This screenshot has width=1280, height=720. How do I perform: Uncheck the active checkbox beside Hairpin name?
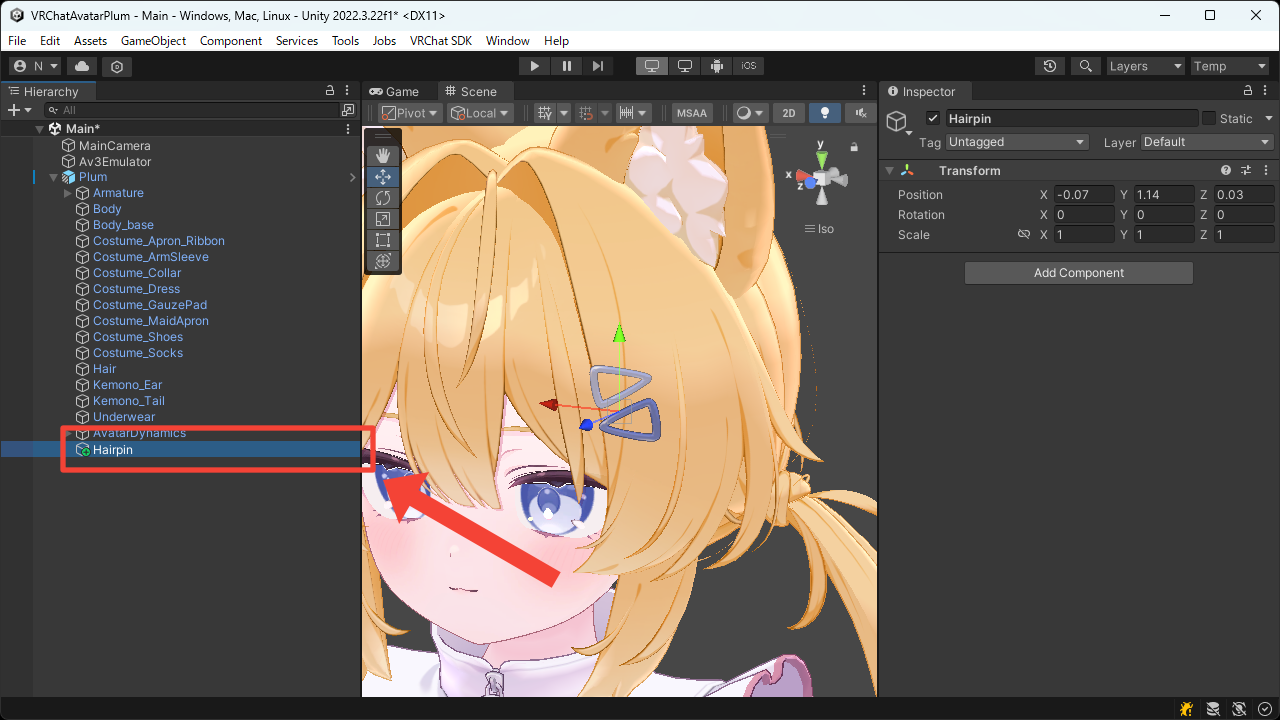[x=932, y=118]
